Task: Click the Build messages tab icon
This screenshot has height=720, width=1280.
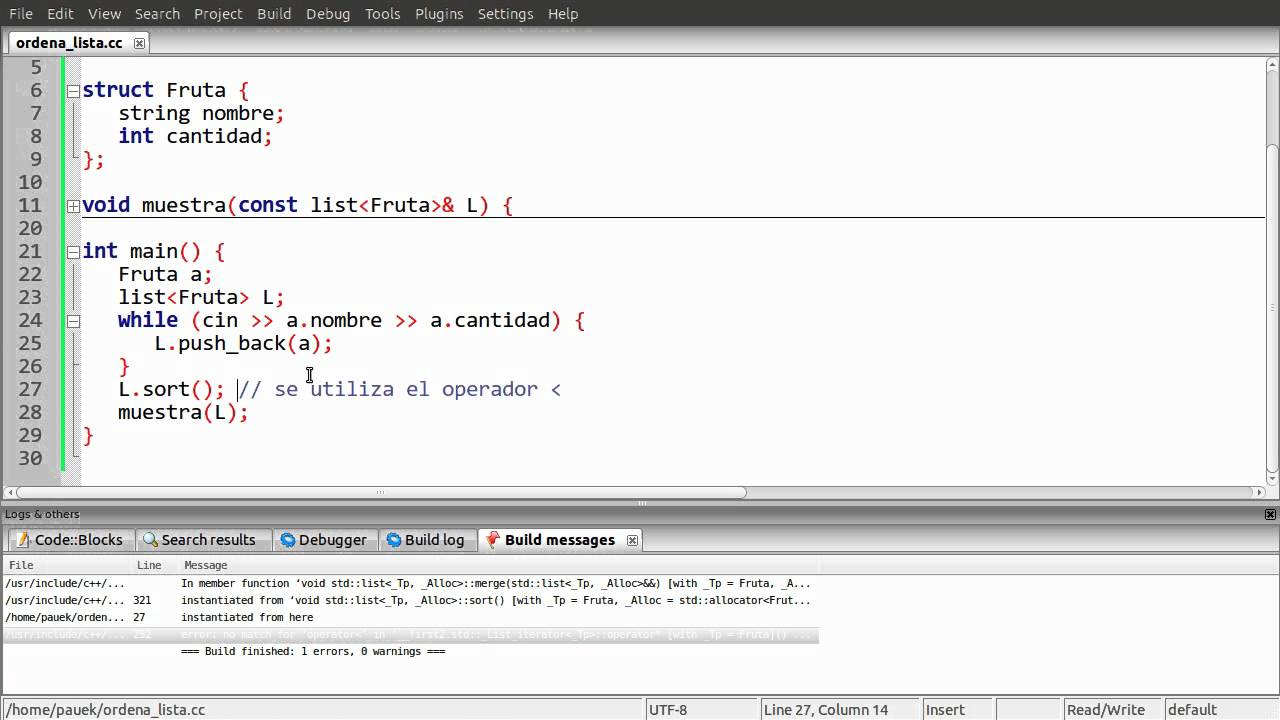Action: [x=493, y=540]
